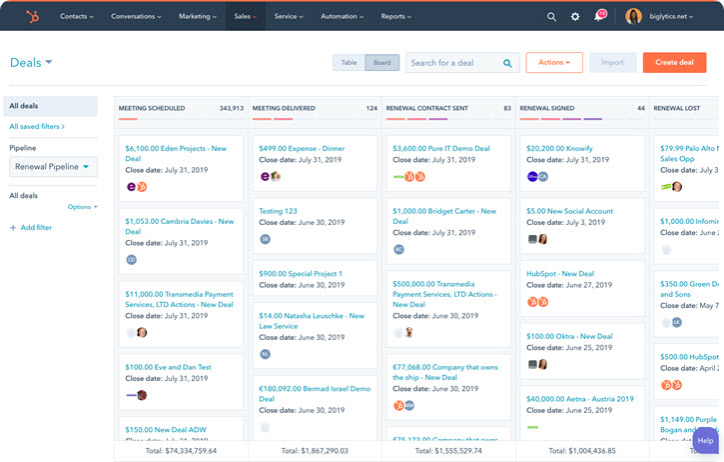The width and height of the screenshot is (724, 462).
Task: Click the plus icon beside Add filter
Action: [x=13, y=228]
